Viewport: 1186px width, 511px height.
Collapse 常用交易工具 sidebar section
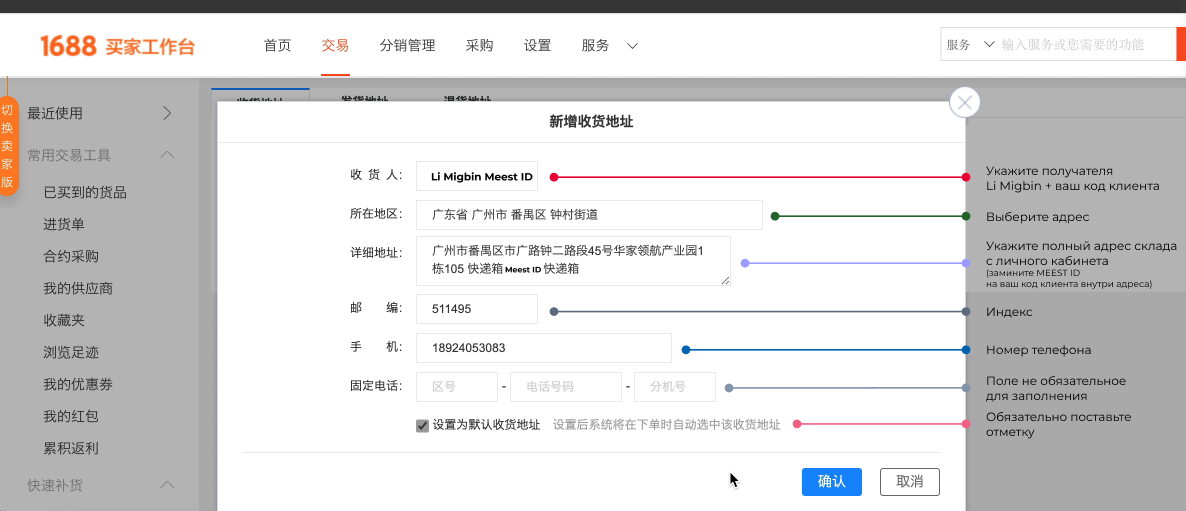167,155
